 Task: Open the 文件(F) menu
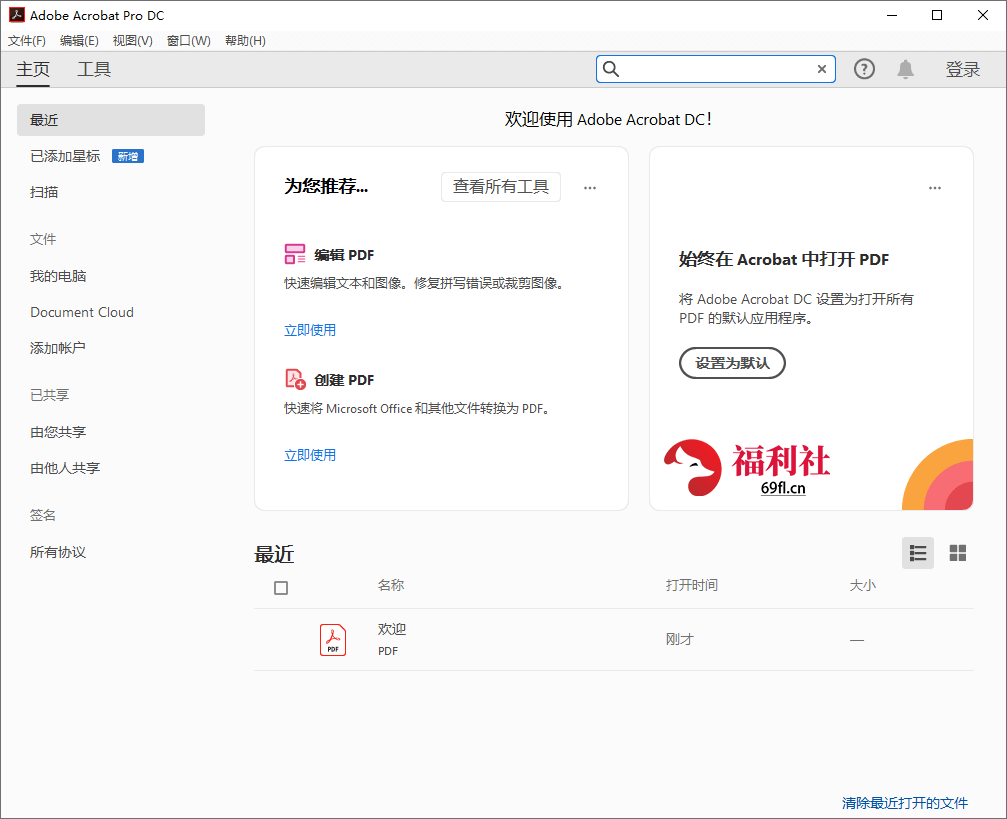27,41
